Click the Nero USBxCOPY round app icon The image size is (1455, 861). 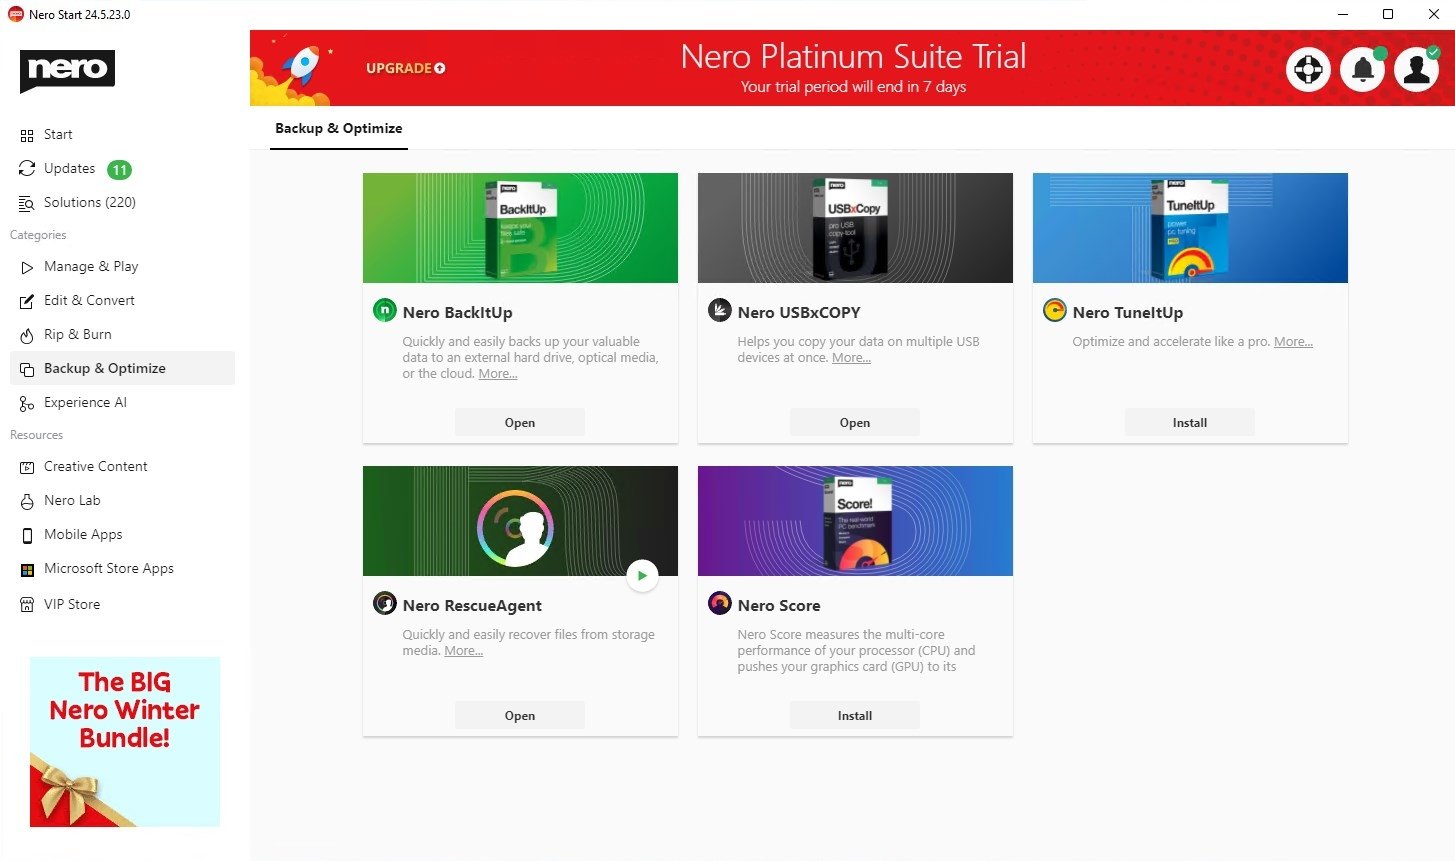pos(719,310)
